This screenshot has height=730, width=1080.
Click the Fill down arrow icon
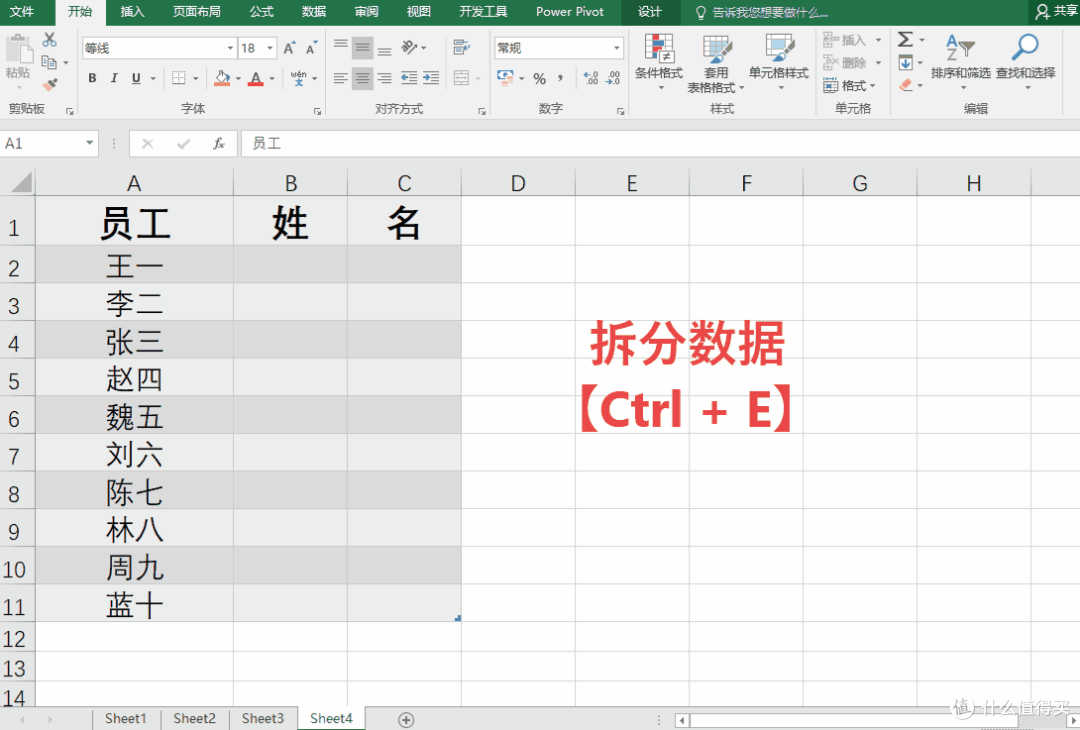[906, 63]
